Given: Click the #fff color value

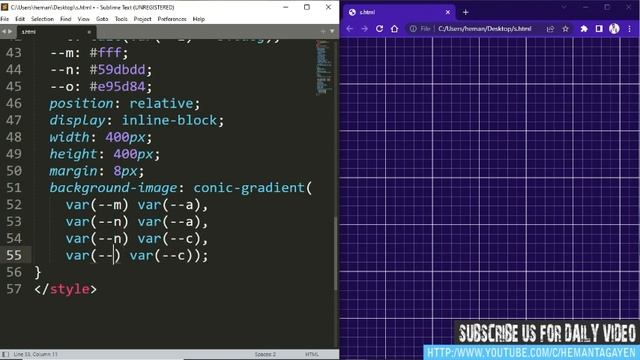Looking at the screenshot, I should (x=105, y=53).
